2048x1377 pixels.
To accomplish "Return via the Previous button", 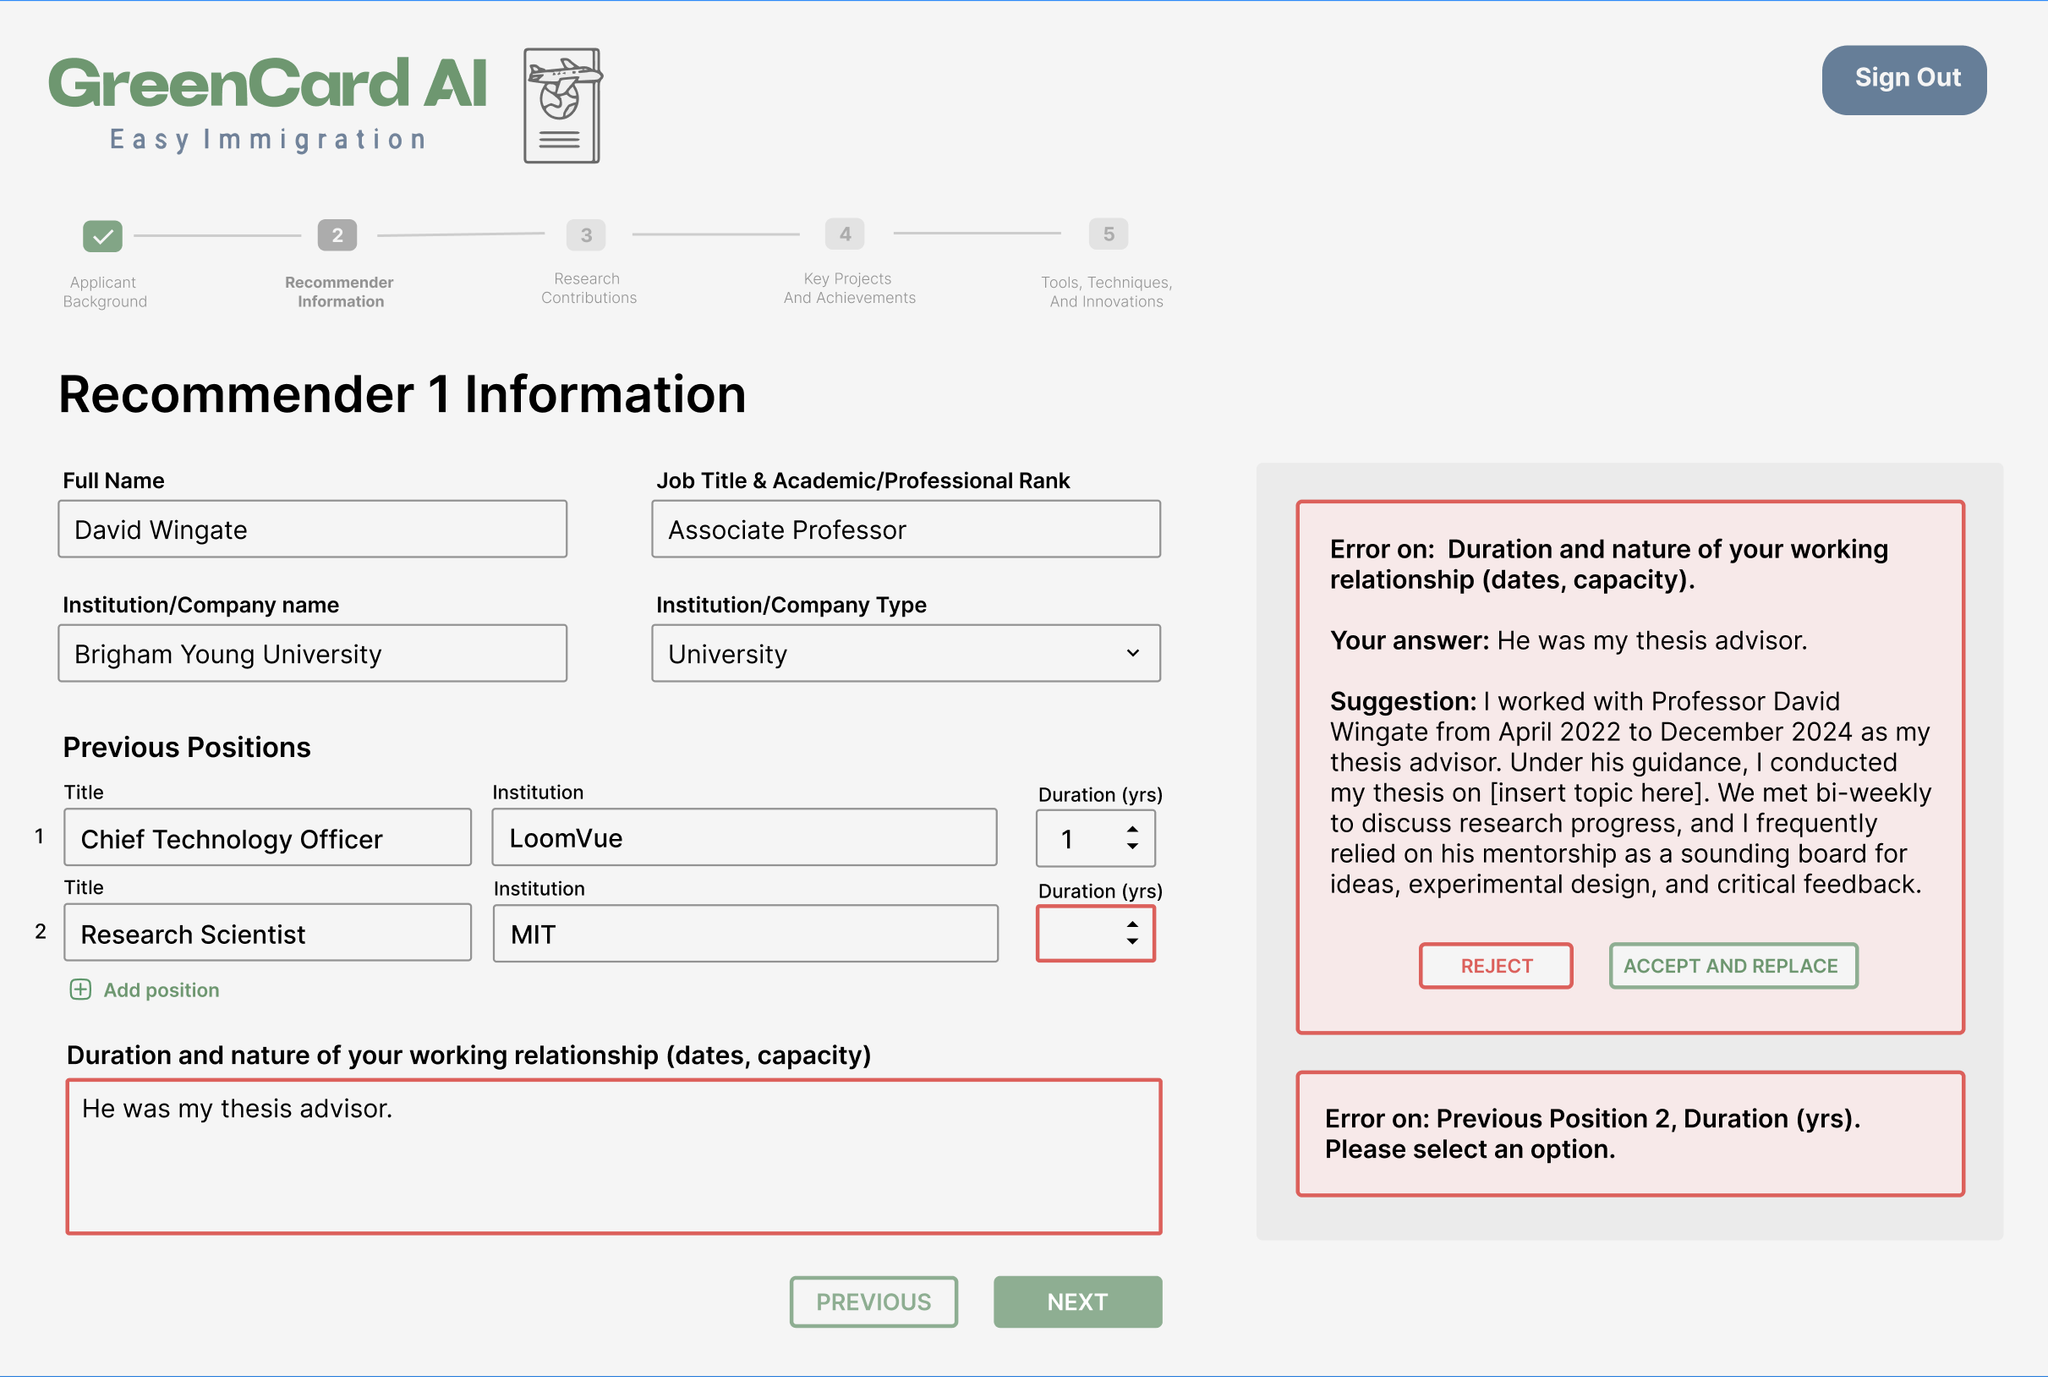I will tap(873, 1302).
